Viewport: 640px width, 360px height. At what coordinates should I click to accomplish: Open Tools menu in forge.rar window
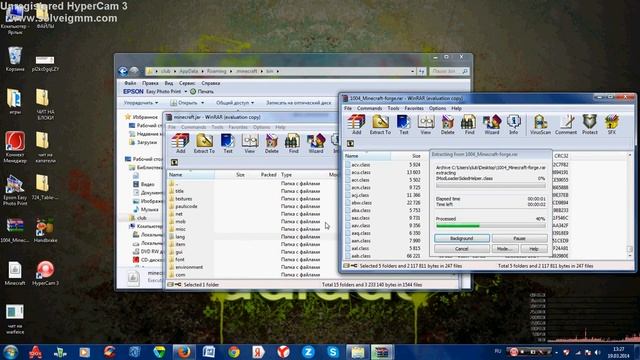coord(393,109)
